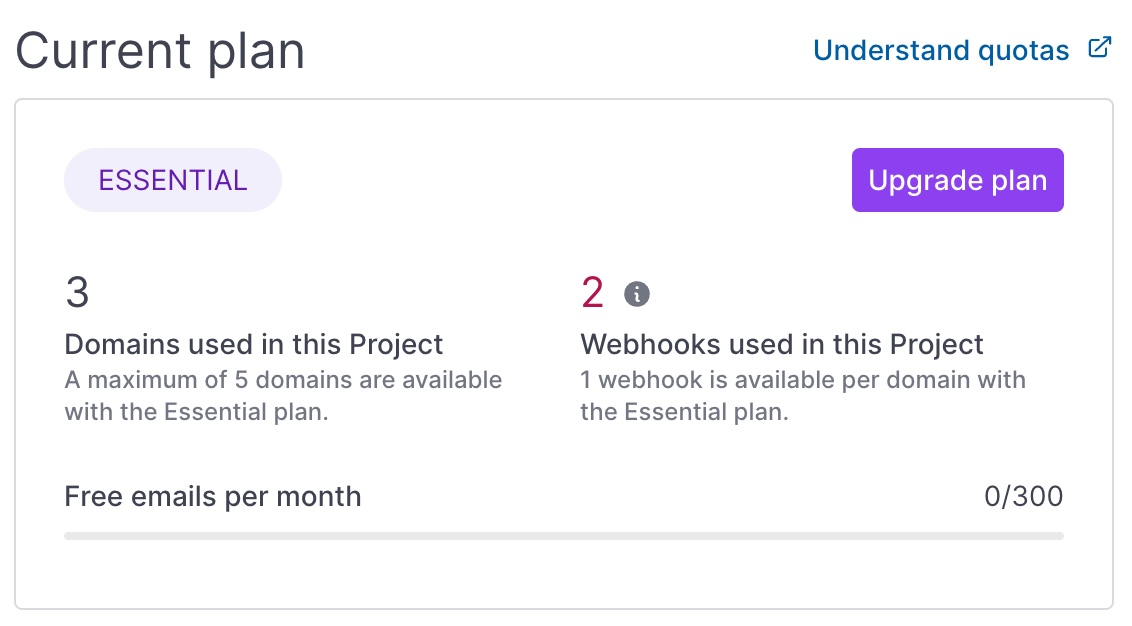The width and height of the screenshot is (1132, 626).
Task: Click the domains used count showing 3
Action: tap(78, 292)
